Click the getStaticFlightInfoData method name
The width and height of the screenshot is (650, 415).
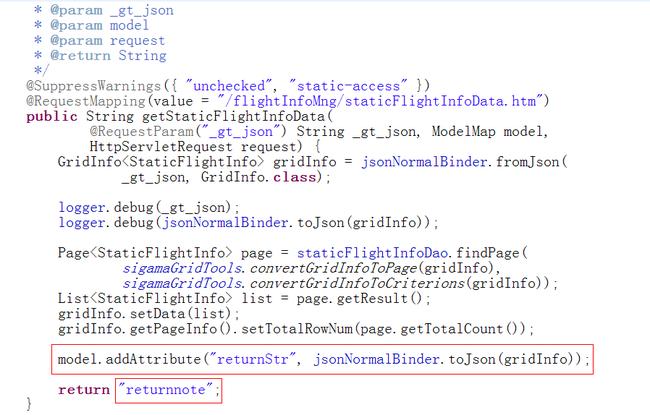click(233, 116)
